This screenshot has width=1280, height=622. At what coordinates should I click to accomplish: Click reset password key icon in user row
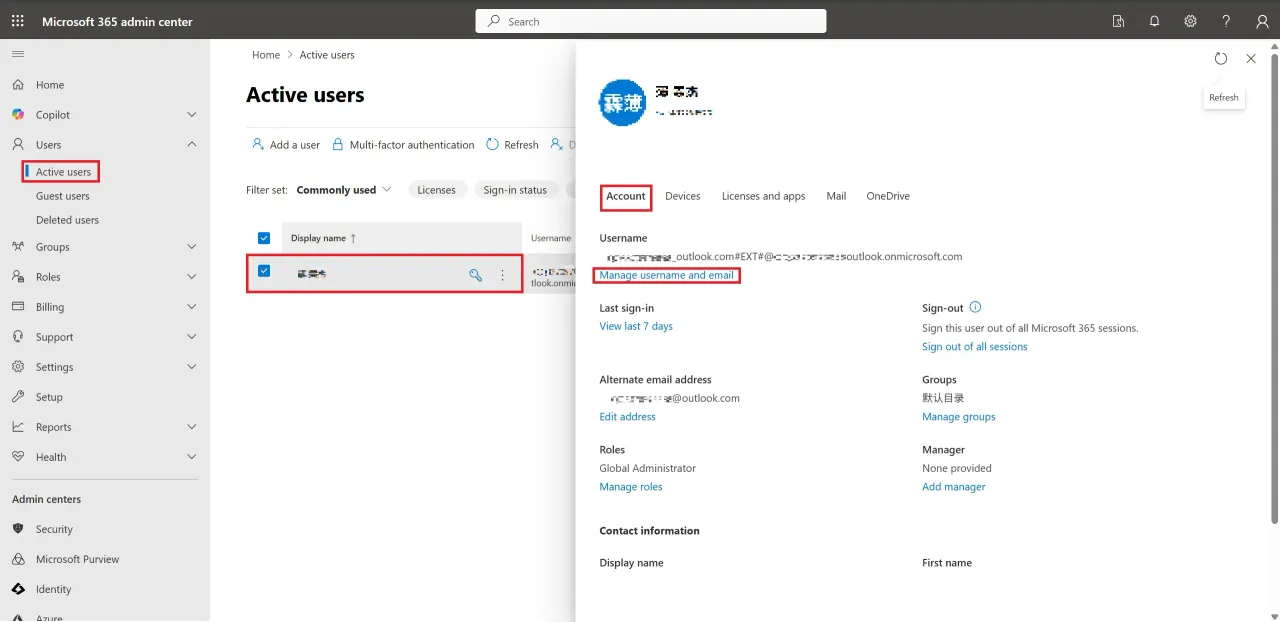point(476,275)
